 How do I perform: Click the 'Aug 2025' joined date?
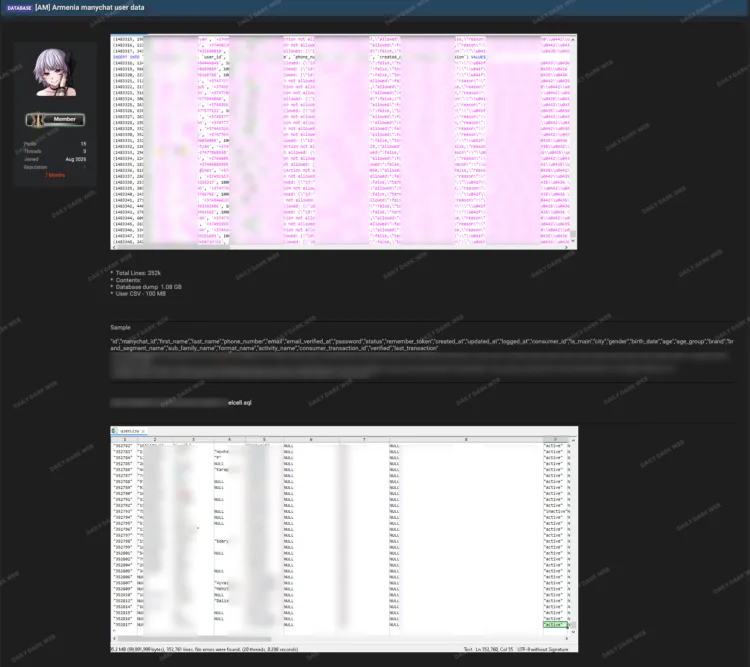76,159
